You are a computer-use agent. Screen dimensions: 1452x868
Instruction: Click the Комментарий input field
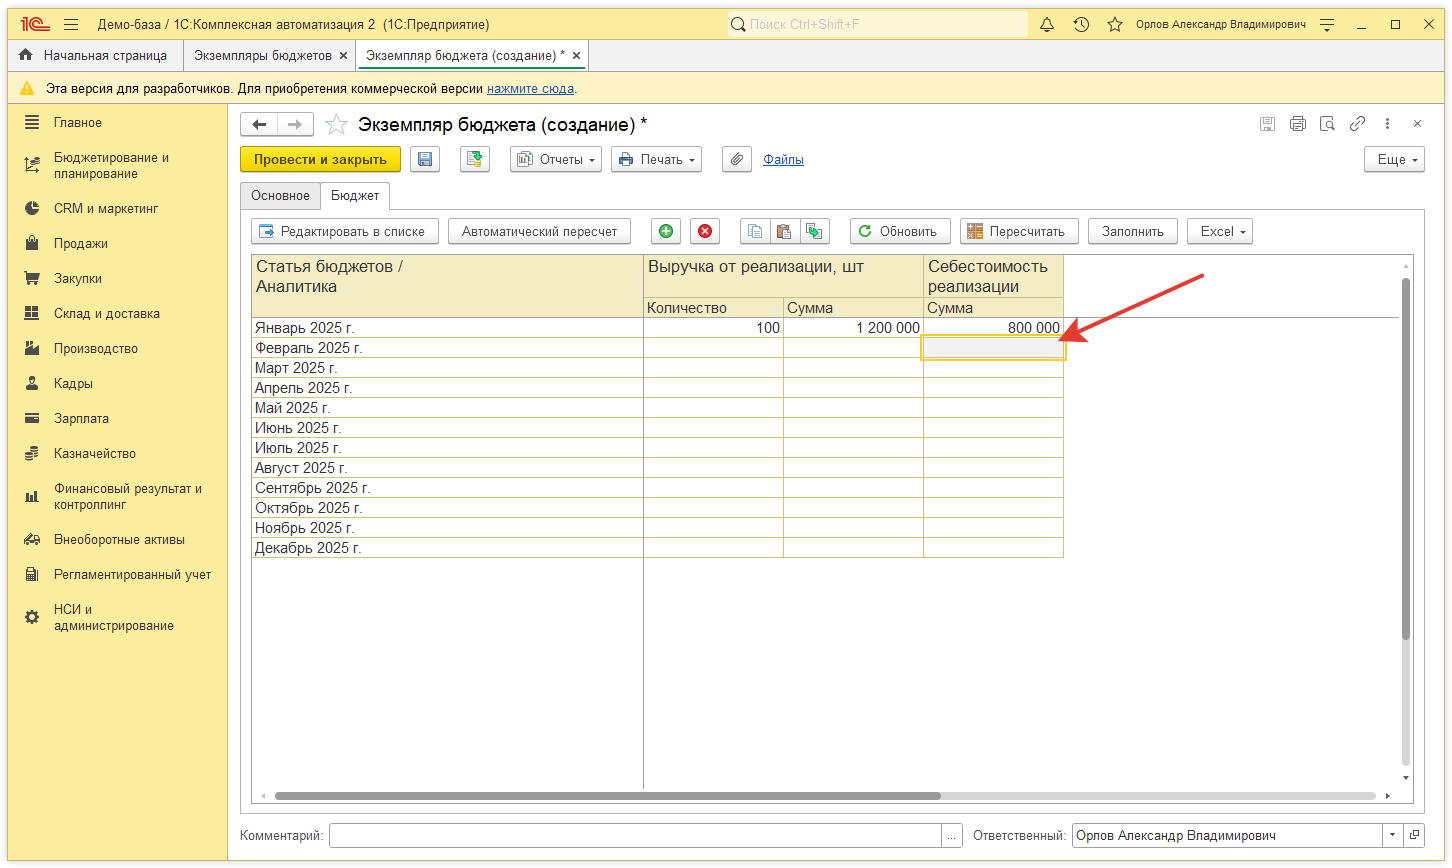[635, 835]
